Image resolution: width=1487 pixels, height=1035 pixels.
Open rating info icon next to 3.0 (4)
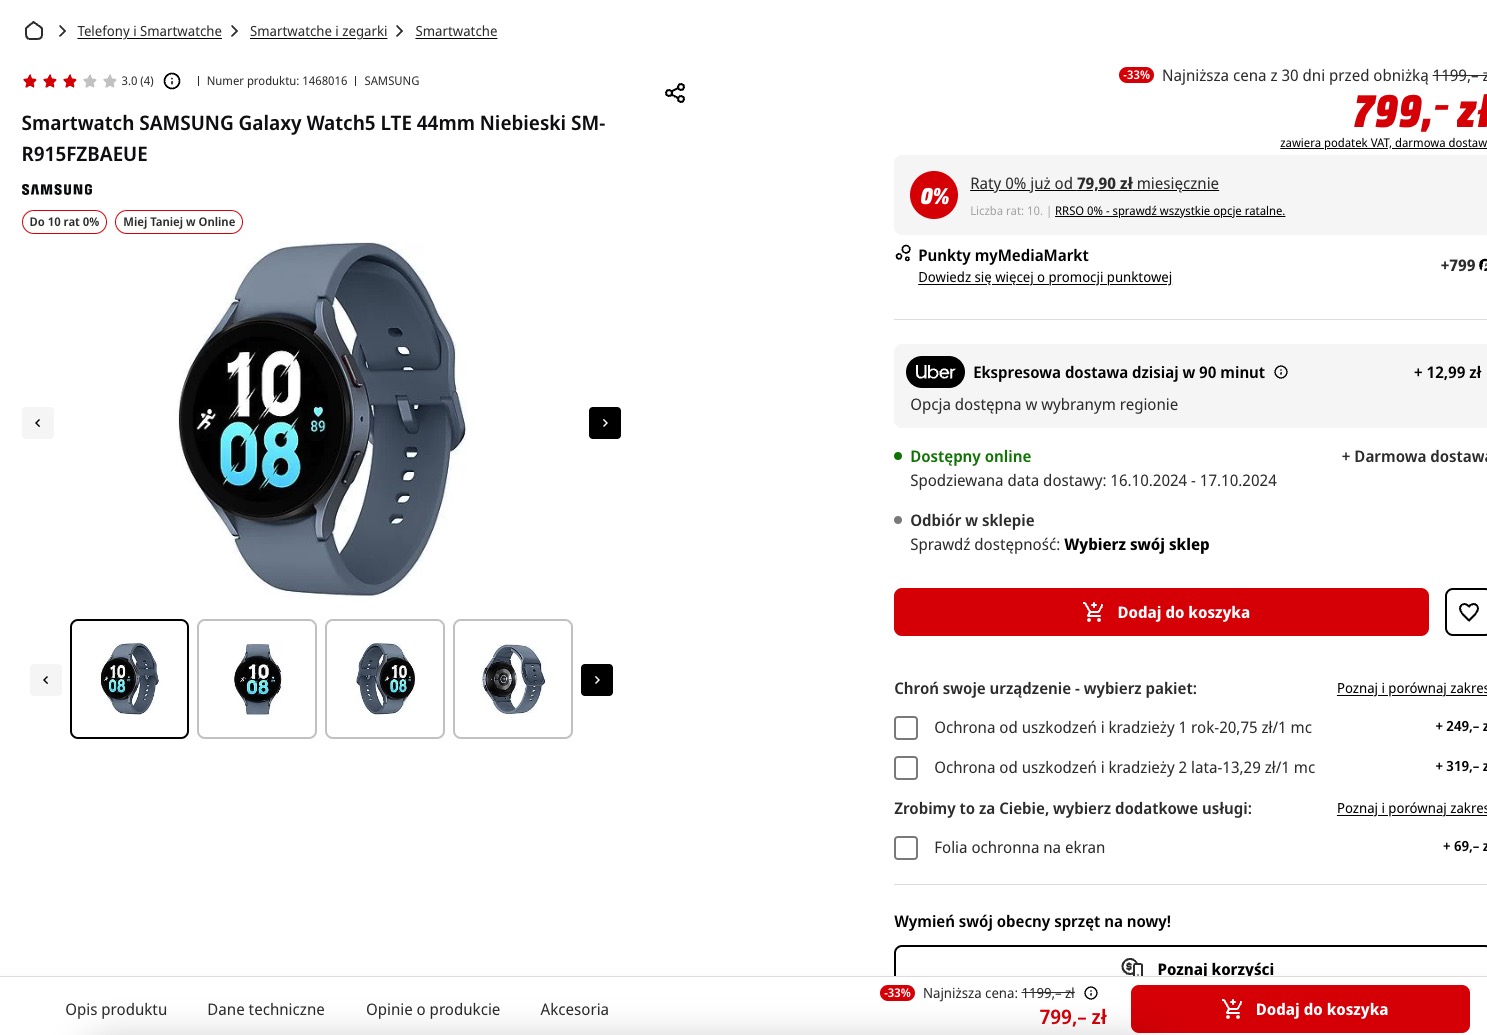172,81
